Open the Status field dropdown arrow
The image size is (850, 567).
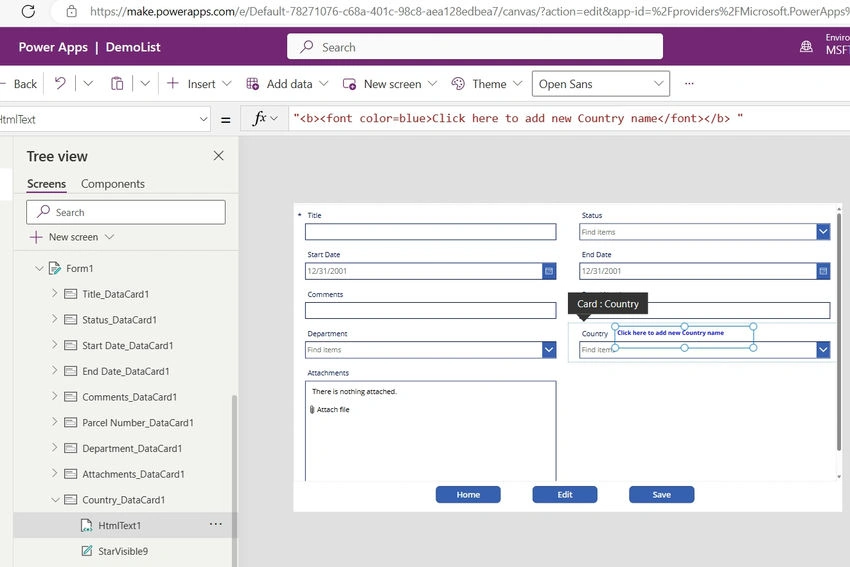pyautogui.click(x=823, y=232)
